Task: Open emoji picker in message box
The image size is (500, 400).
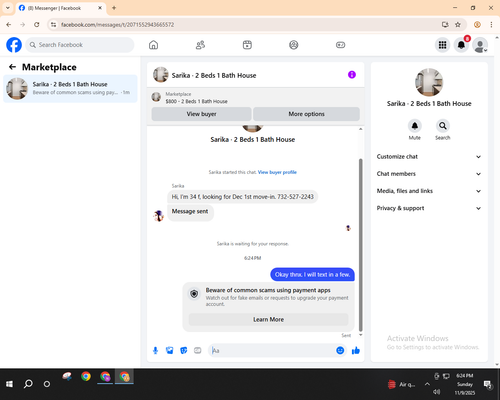Action: (340, 350)
